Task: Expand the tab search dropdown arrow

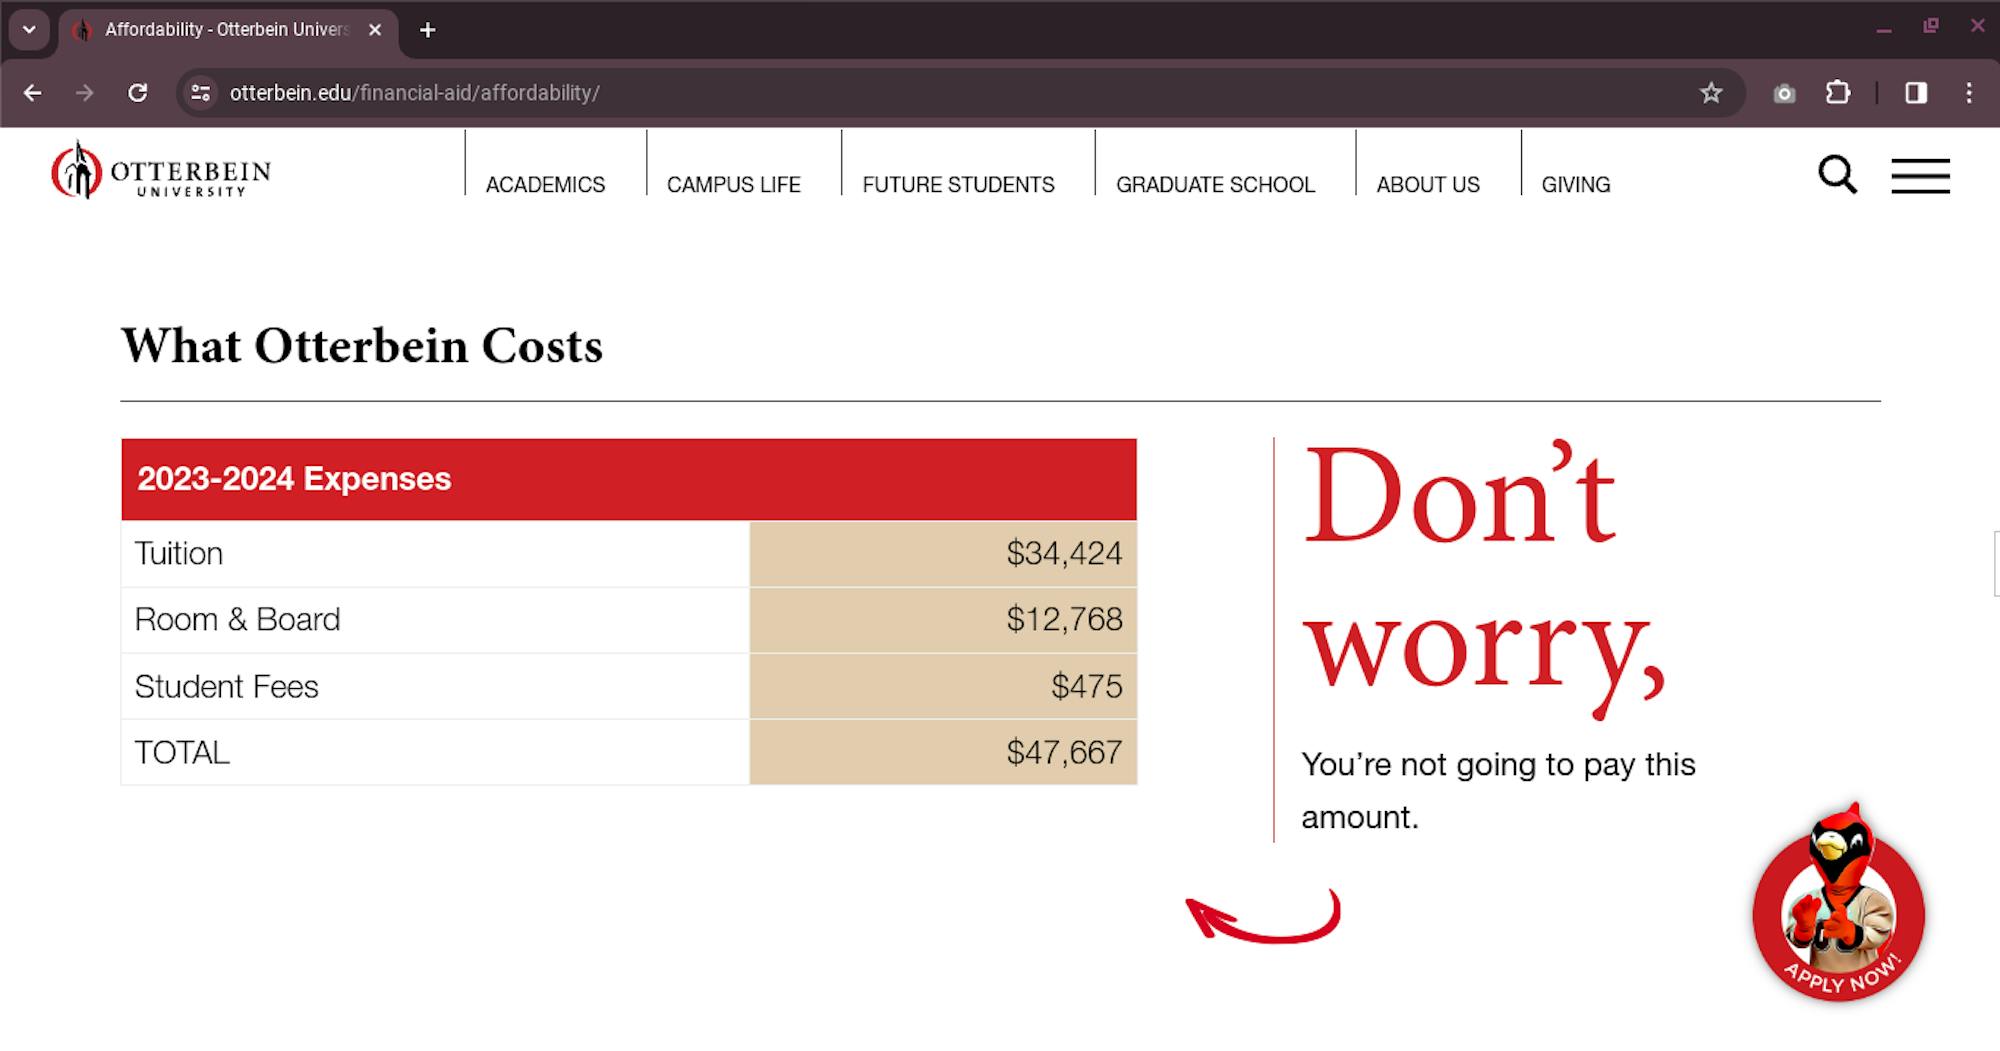Action: pos(29,30)
